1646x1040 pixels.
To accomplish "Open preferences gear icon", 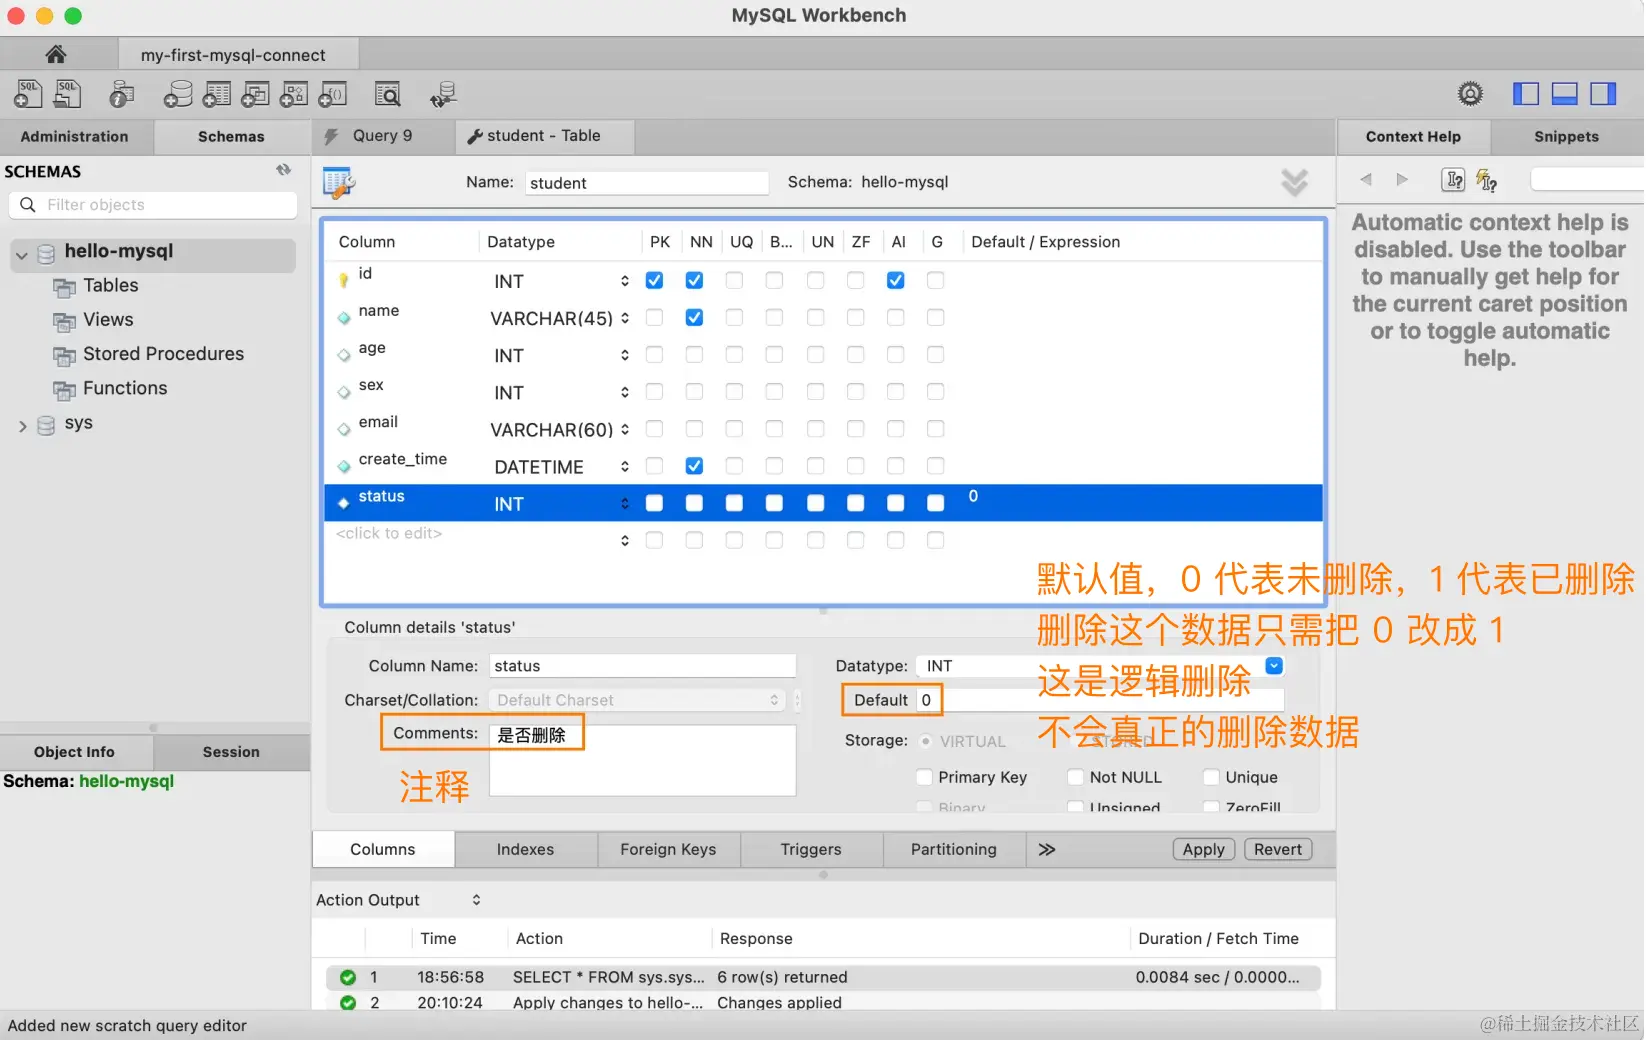I will pos(1470,94).
